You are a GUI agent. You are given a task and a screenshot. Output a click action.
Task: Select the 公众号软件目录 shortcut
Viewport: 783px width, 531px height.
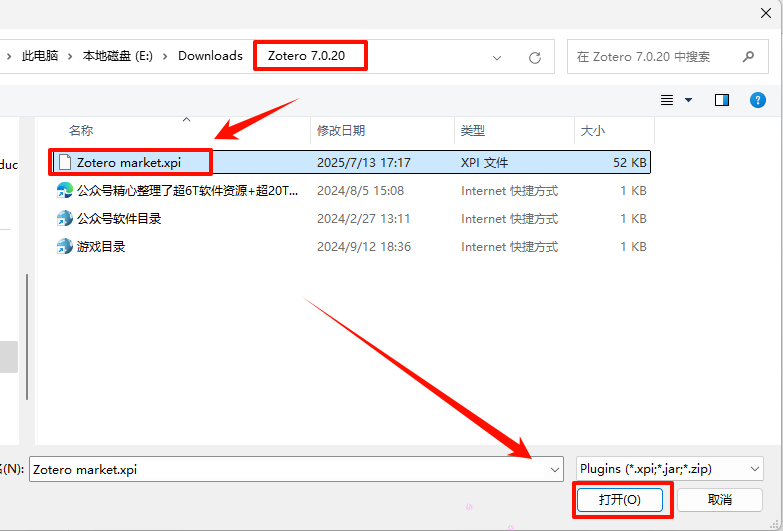119,218
